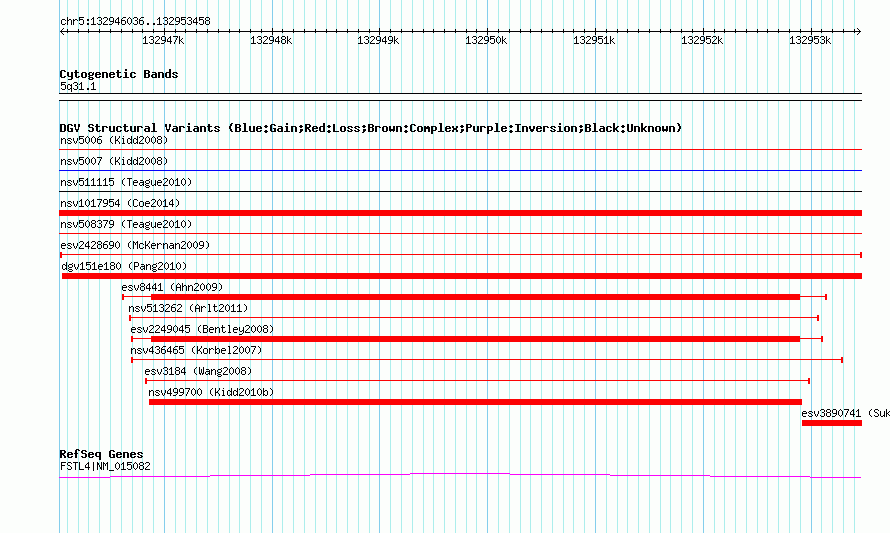Click the 132948k ruler tick label
The height and width of the screenshot is (533, 890).
coord(271,40)
